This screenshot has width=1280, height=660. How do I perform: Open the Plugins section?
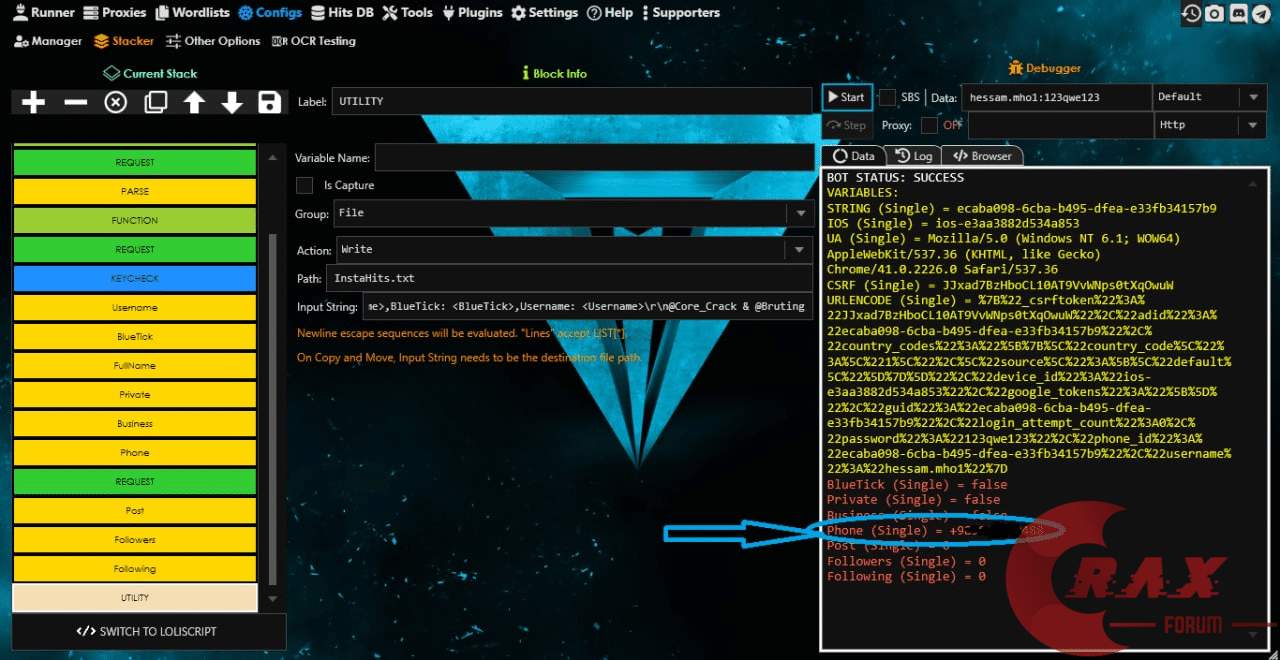pyautogui.click(x=473, y=13)
